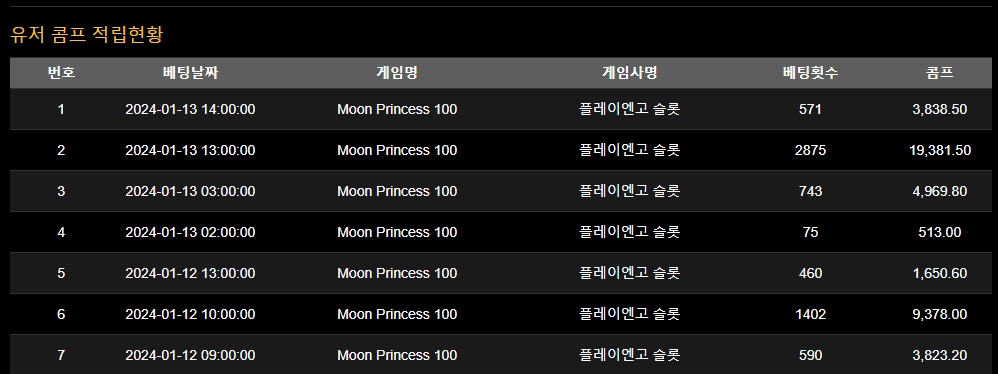This screenshot has width=998, height=374.
Task: Click Moon Princess 100 in row 4
Action: click(397, 232)
